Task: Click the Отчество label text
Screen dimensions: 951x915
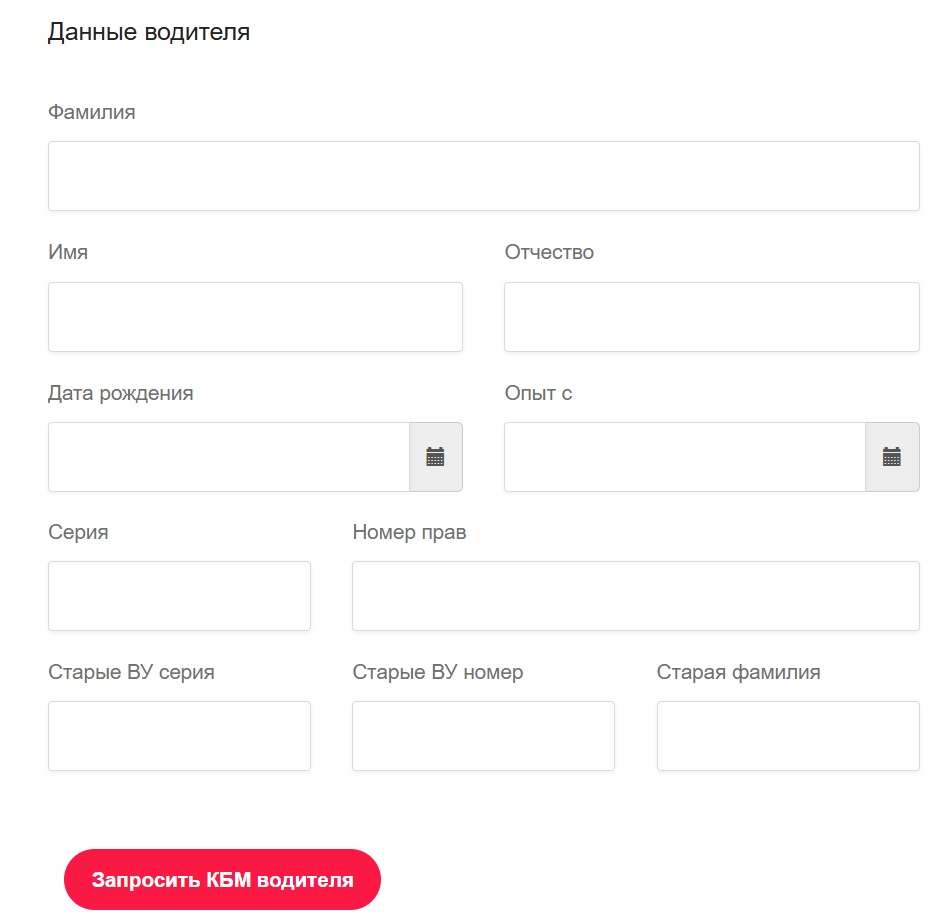Action: [549, 252]
